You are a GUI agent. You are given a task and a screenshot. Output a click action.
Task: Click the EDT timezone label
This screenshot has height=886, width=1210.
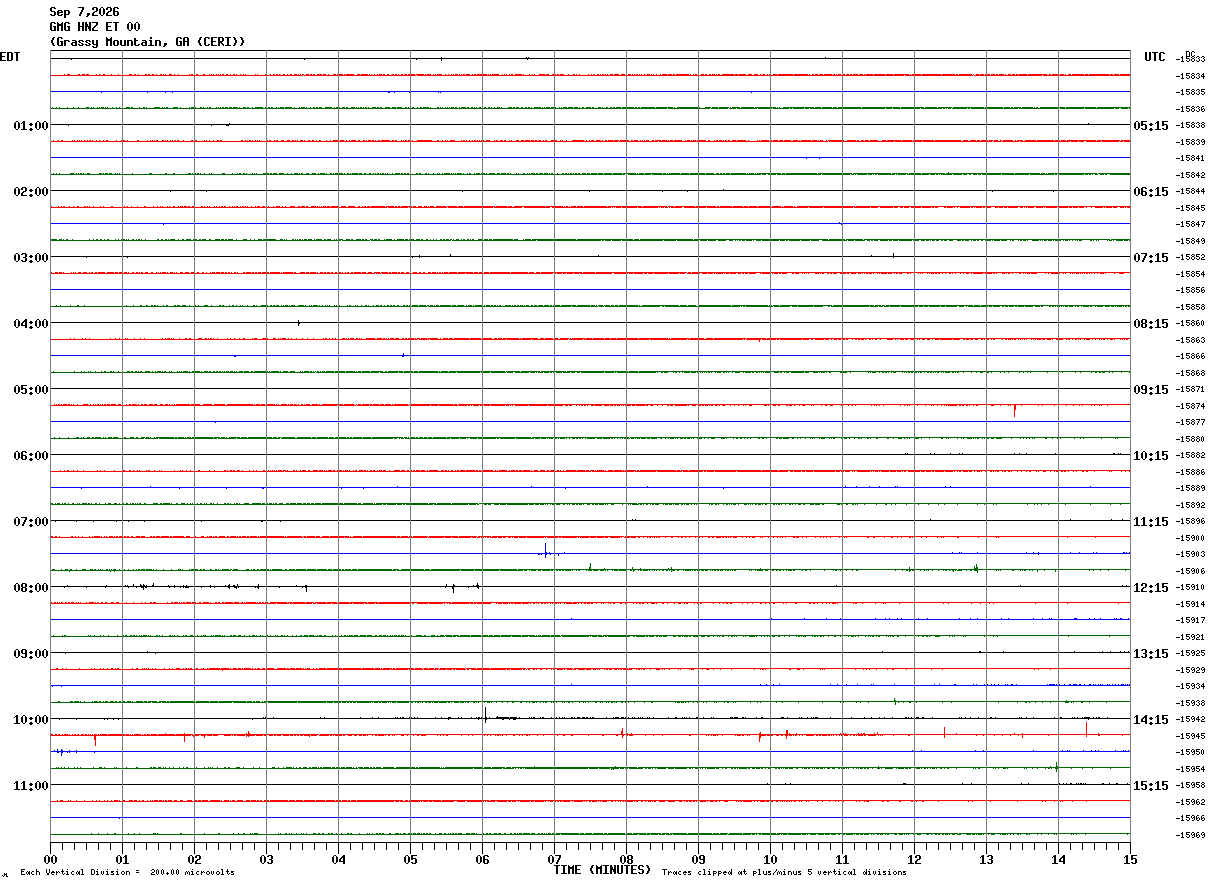tap(9, 57)
